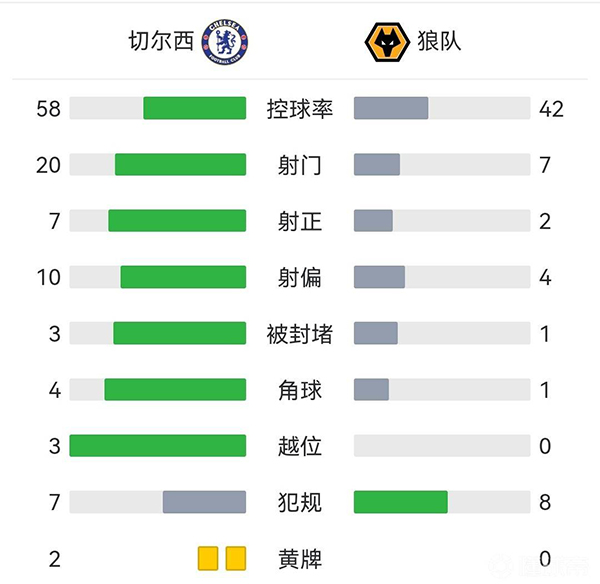The image size is (600, 584).
Task: Click the 越位 stat label
Action: pyautogui.click(x=299, y=446)
